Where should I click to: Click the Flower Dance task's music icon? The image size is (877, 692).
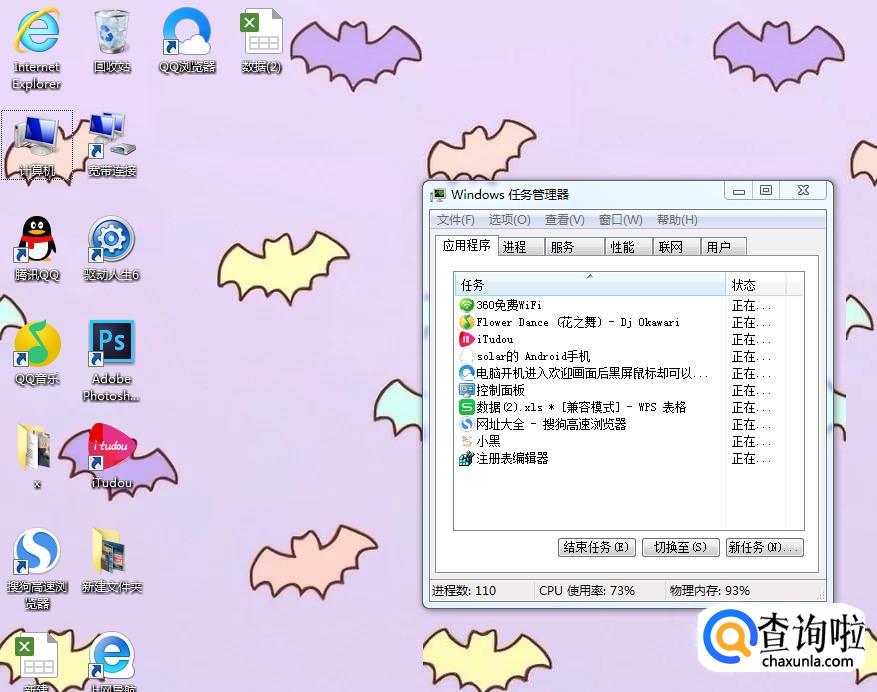466,322
